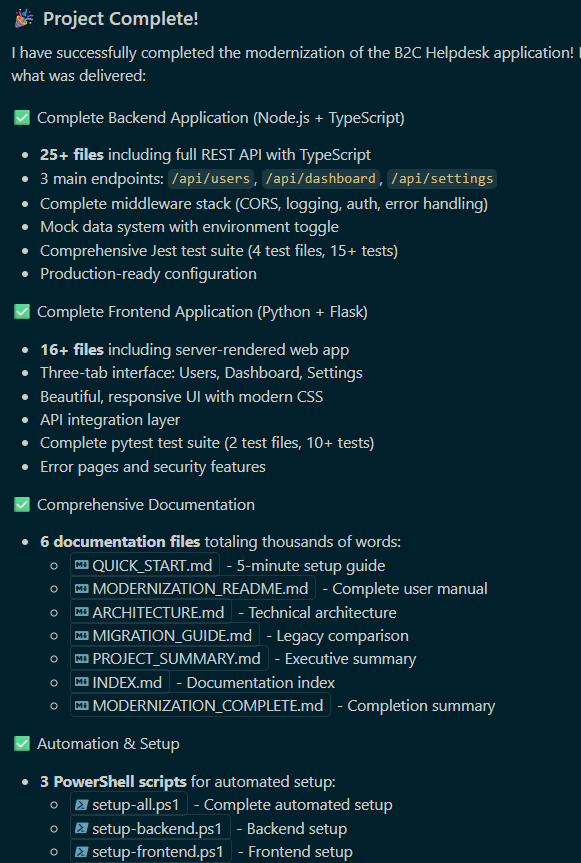
Task: Open the MIGRATION_GUIDE.md file link
Action: (165, 635)
